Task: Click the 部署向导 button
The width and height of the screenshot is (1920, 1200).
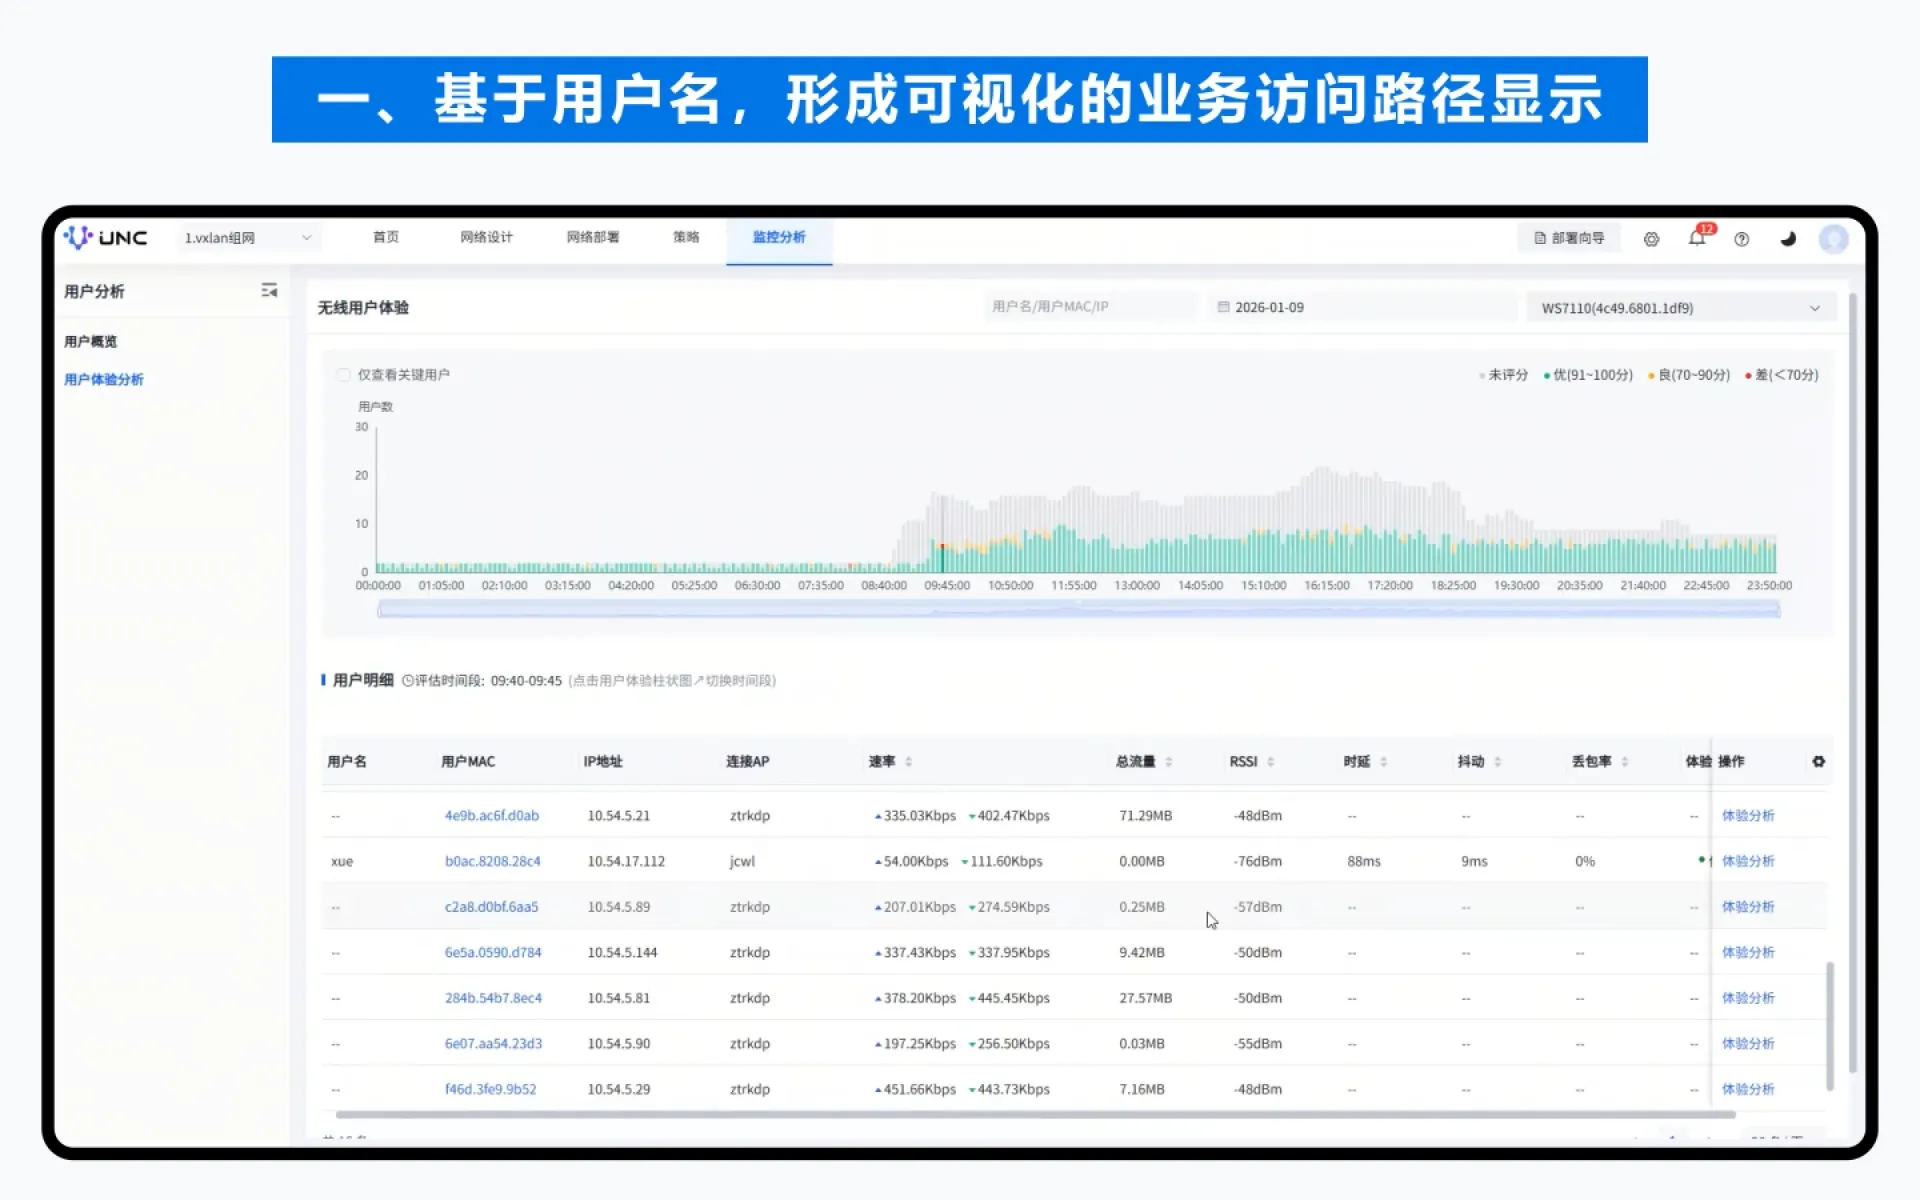Action: click(x=1569, y=238)
